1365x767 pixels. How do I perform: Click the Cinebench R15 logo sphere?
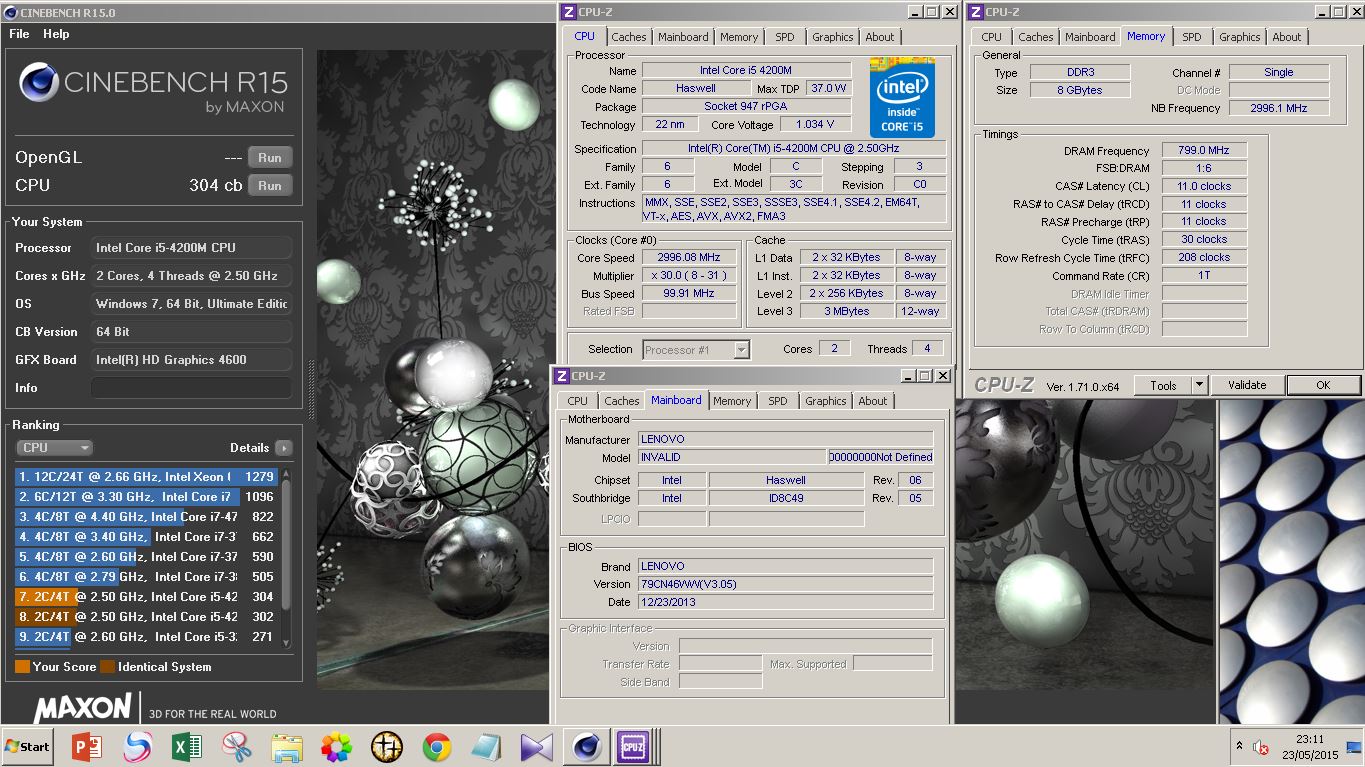click(38, 83)
